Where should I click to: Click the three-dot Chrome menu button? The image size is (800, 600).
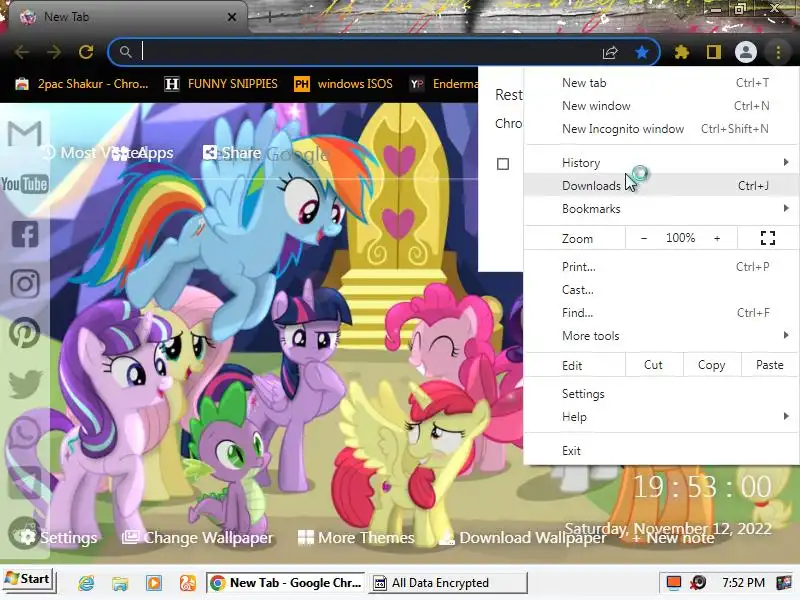coord(778,52)
